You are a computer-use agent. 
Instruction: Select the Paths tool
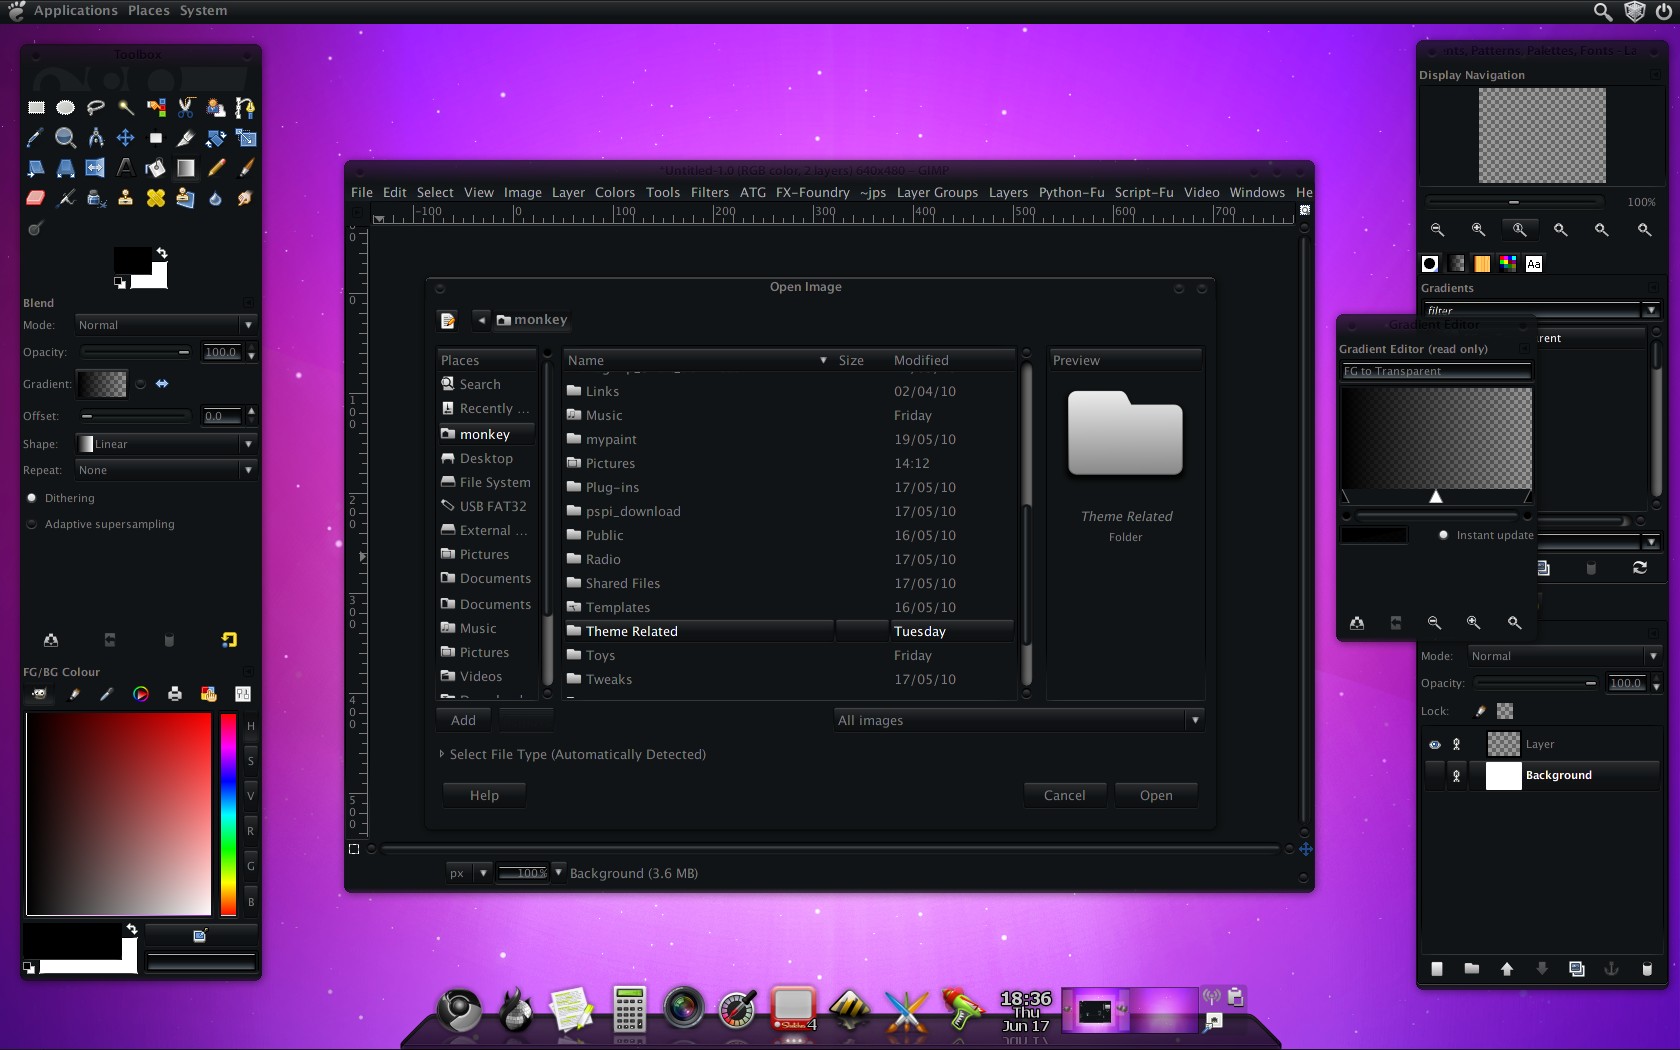pyautogui.click(x=246, y=108)
